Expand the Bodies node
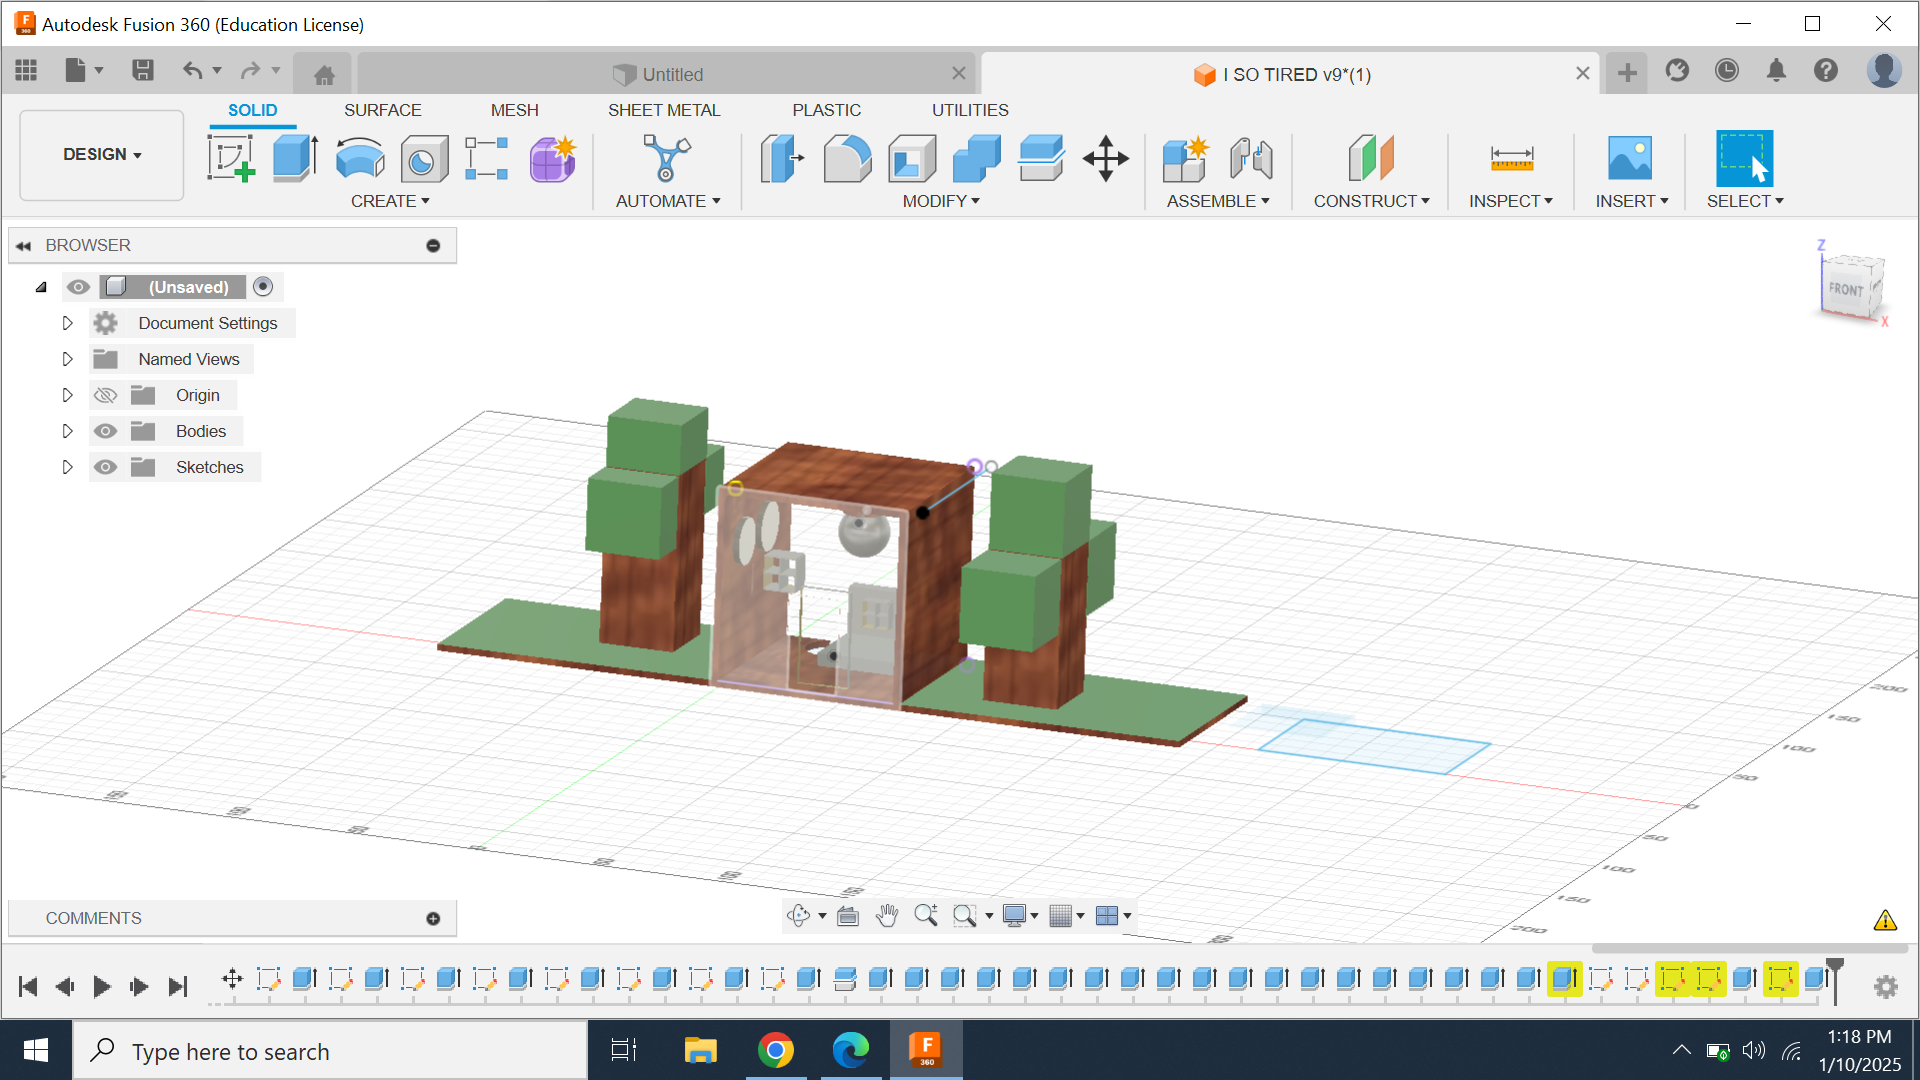This screenshot has width=1920, height=1080. [x=67, y=431]
